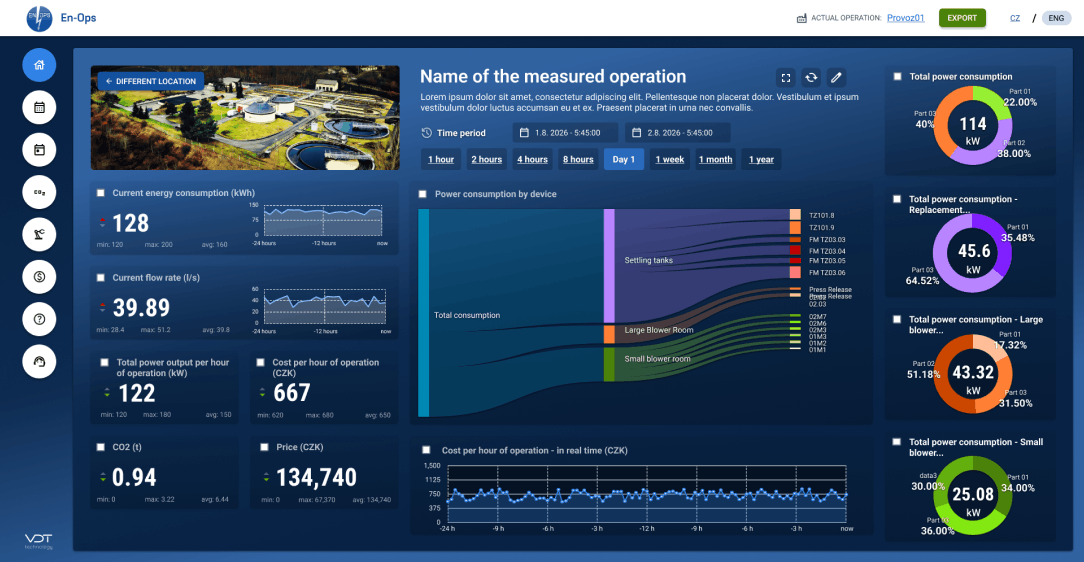Click the green EXPORT button
1084x562 pixels.
(962, 18)
